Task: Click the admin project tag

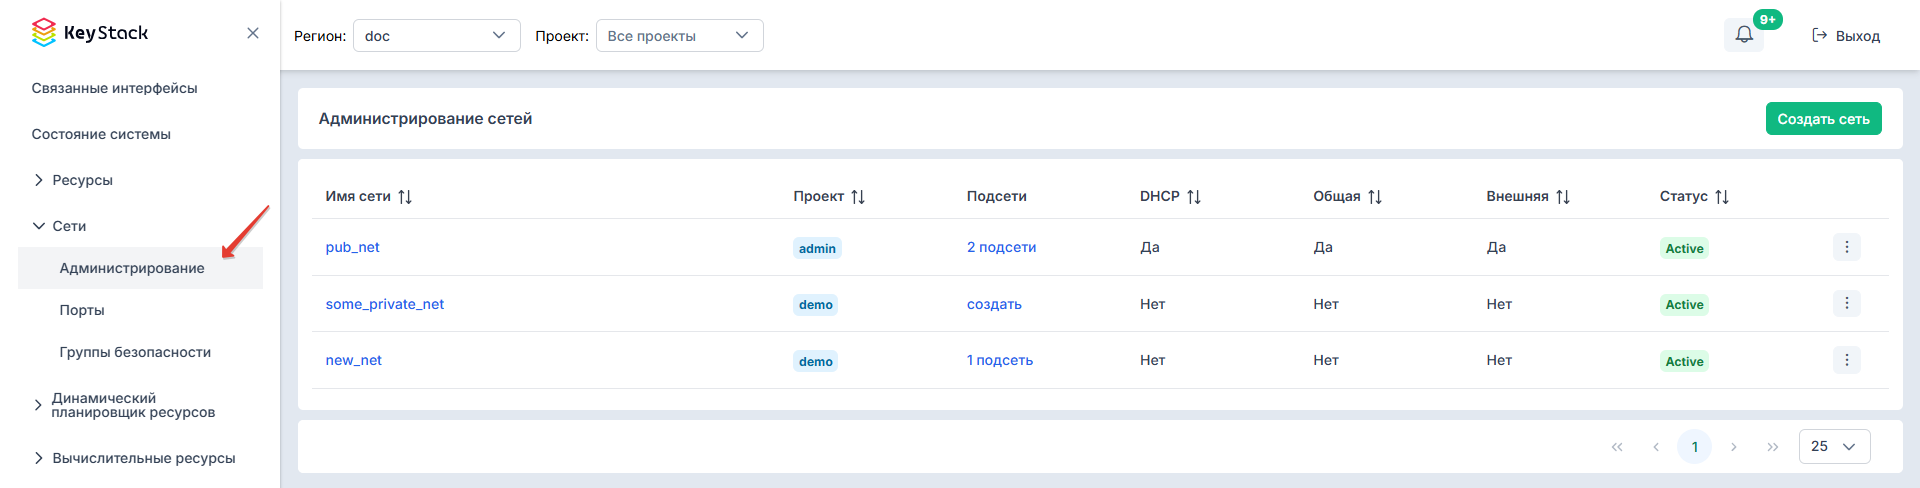Action: [817, 248]
